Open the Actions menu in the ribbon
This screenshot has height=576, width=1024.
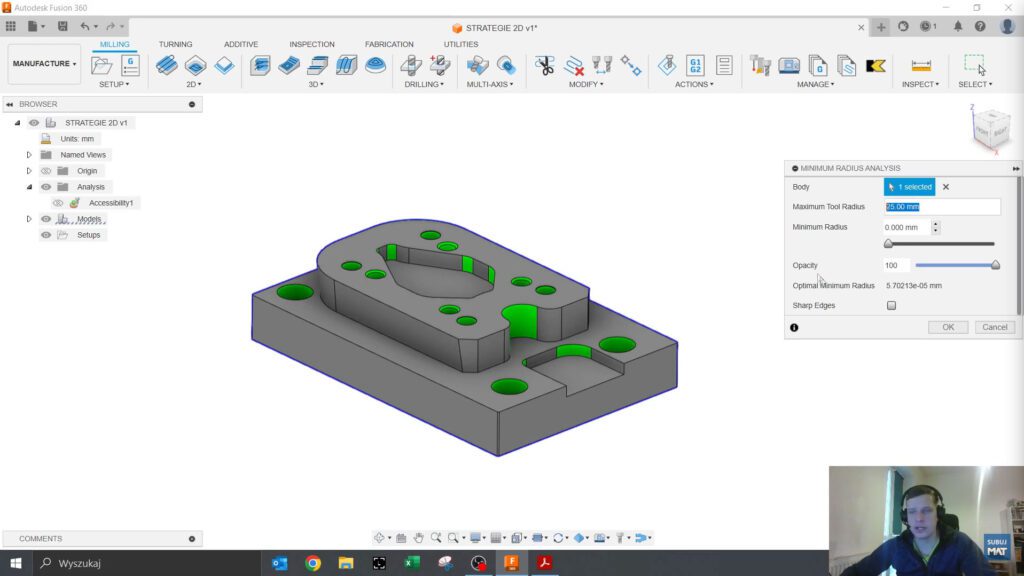click(x=694, y=84)
